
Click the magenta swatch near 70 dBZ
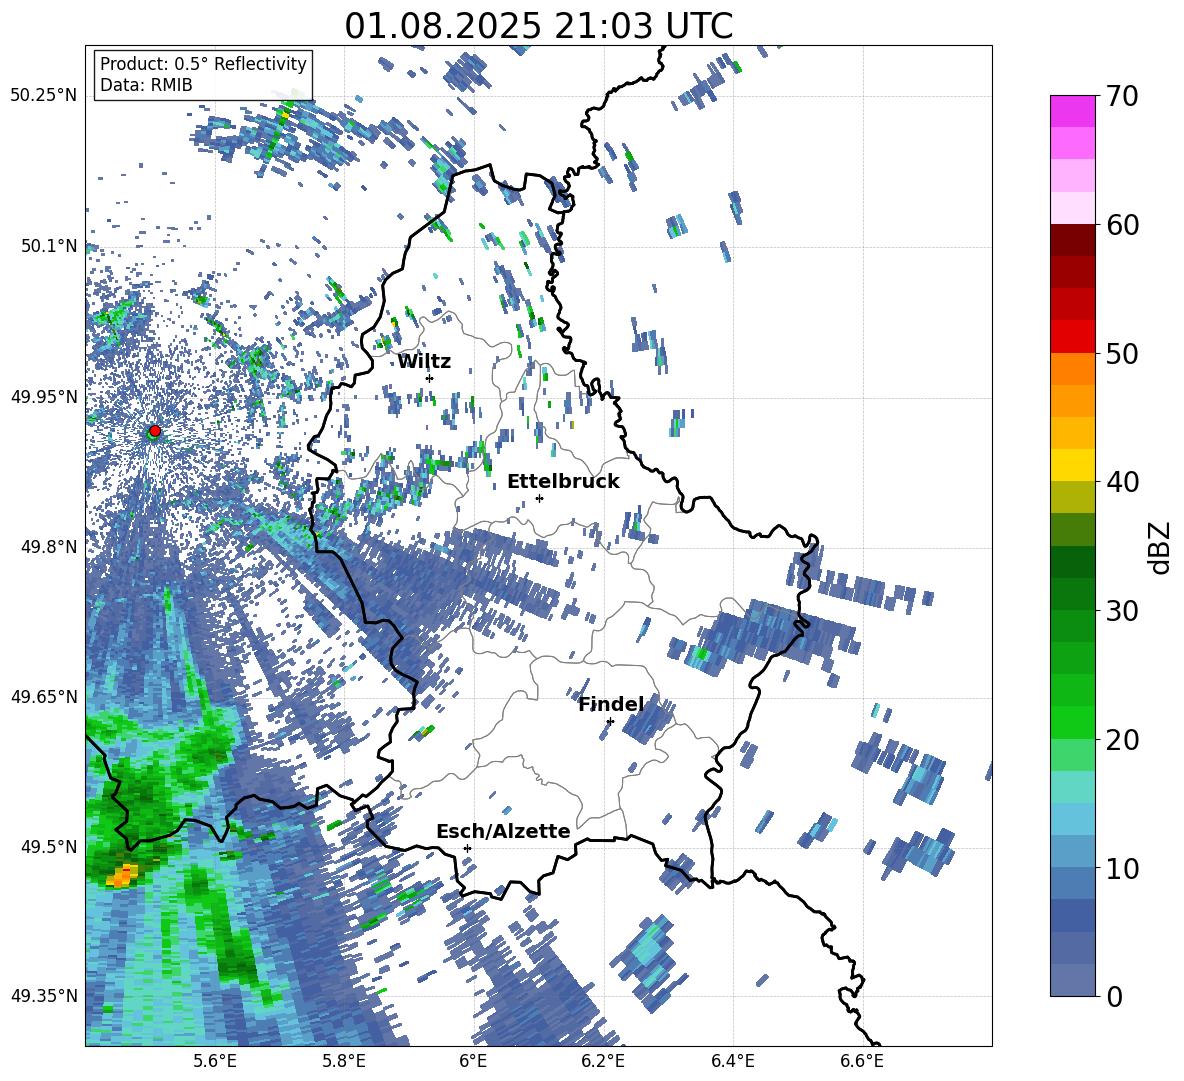1072,111
